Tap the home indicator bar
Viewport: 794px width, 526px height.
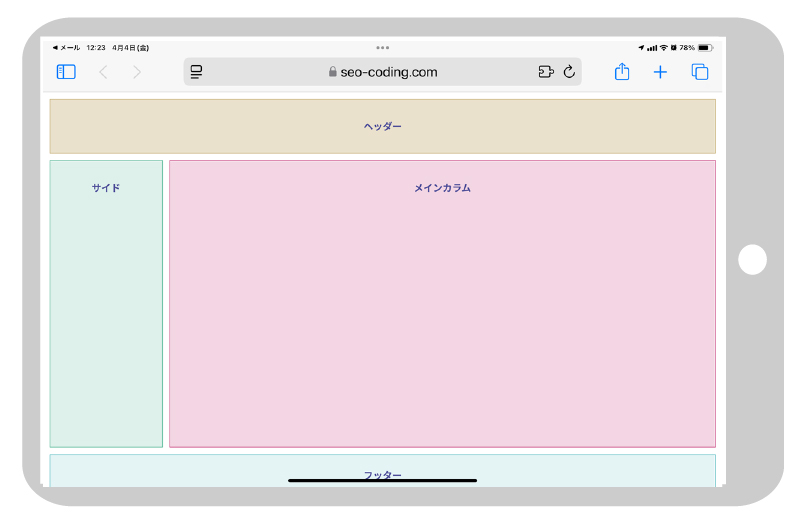[x=383, y=481]
